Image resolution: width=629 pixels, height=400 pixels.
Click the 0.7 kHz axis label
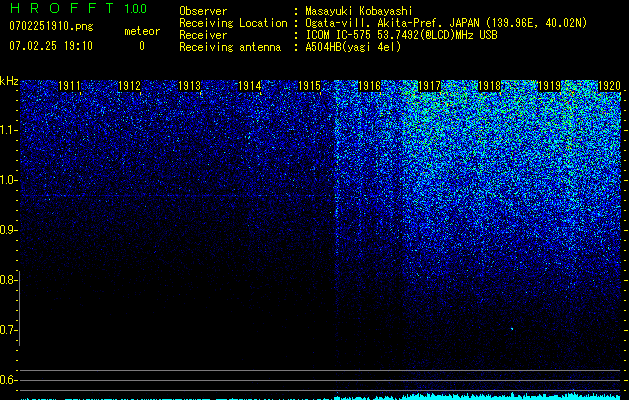pyautogui.click(x=8, y=330)
